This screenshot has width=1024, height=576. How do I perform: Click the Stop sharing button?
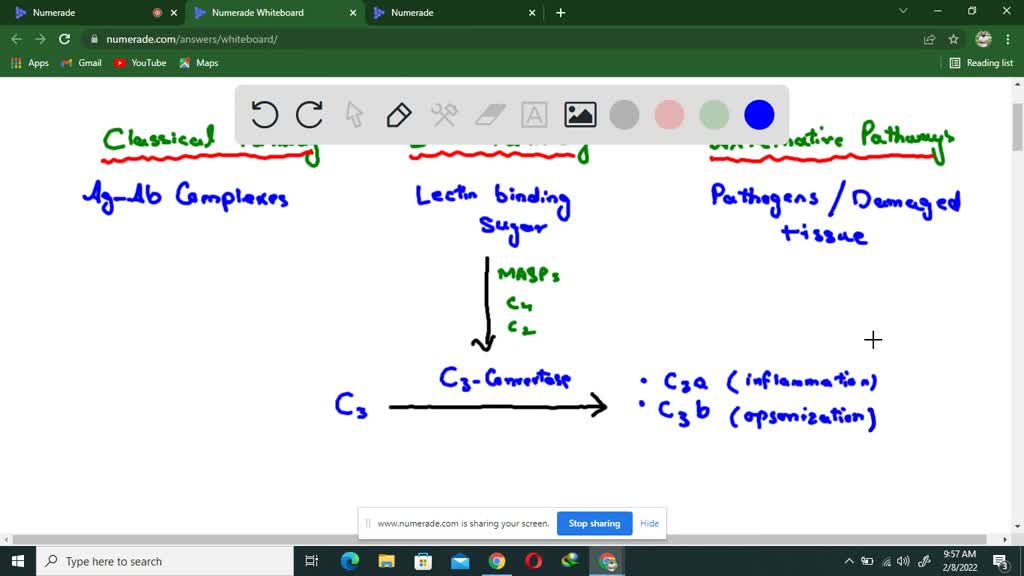pyautogui.click(x=594, y=523)
